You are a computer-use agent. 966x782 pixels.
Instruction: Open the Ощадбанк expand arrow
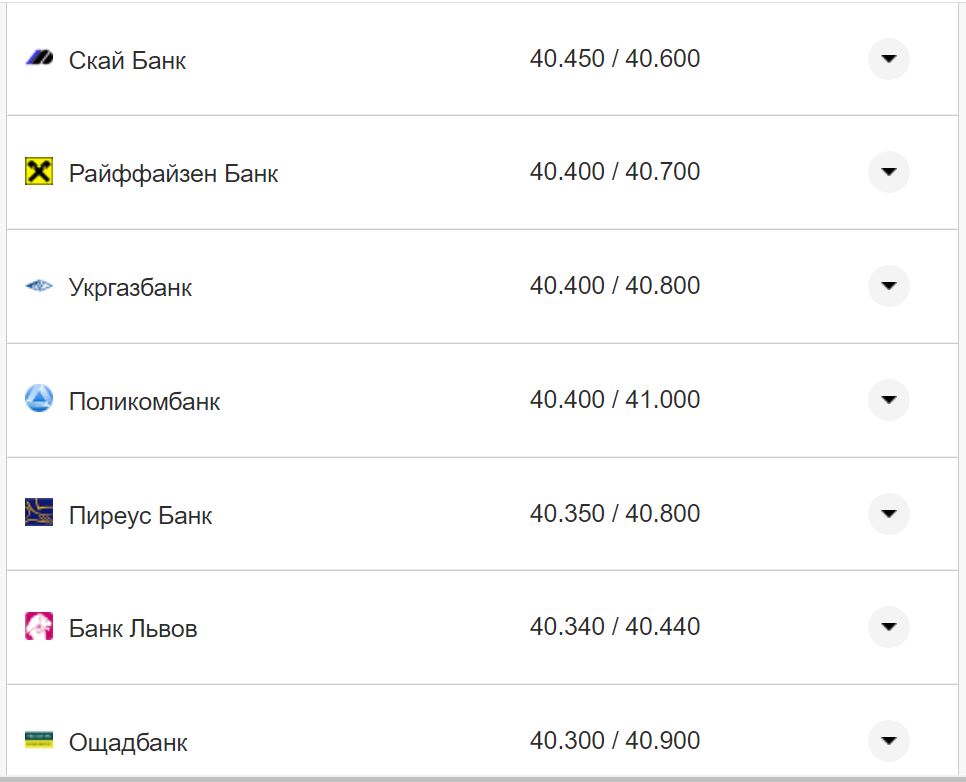click(888, 741)
